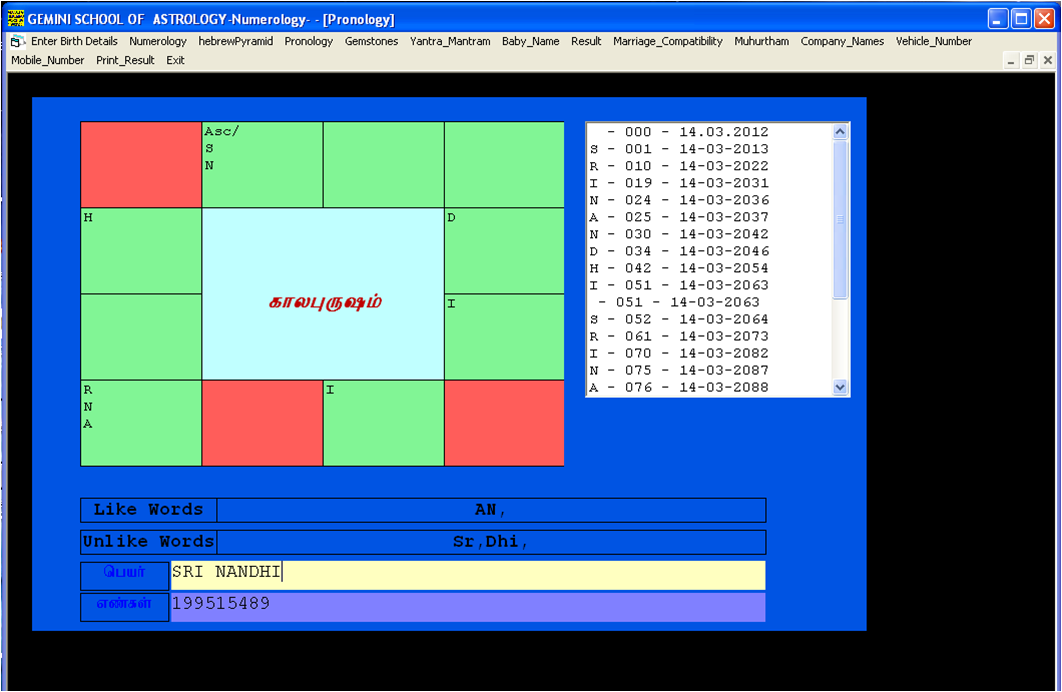Open the Vehicle_Number menu
Viewport: 1062px width, 692px height.
point(933,41)
